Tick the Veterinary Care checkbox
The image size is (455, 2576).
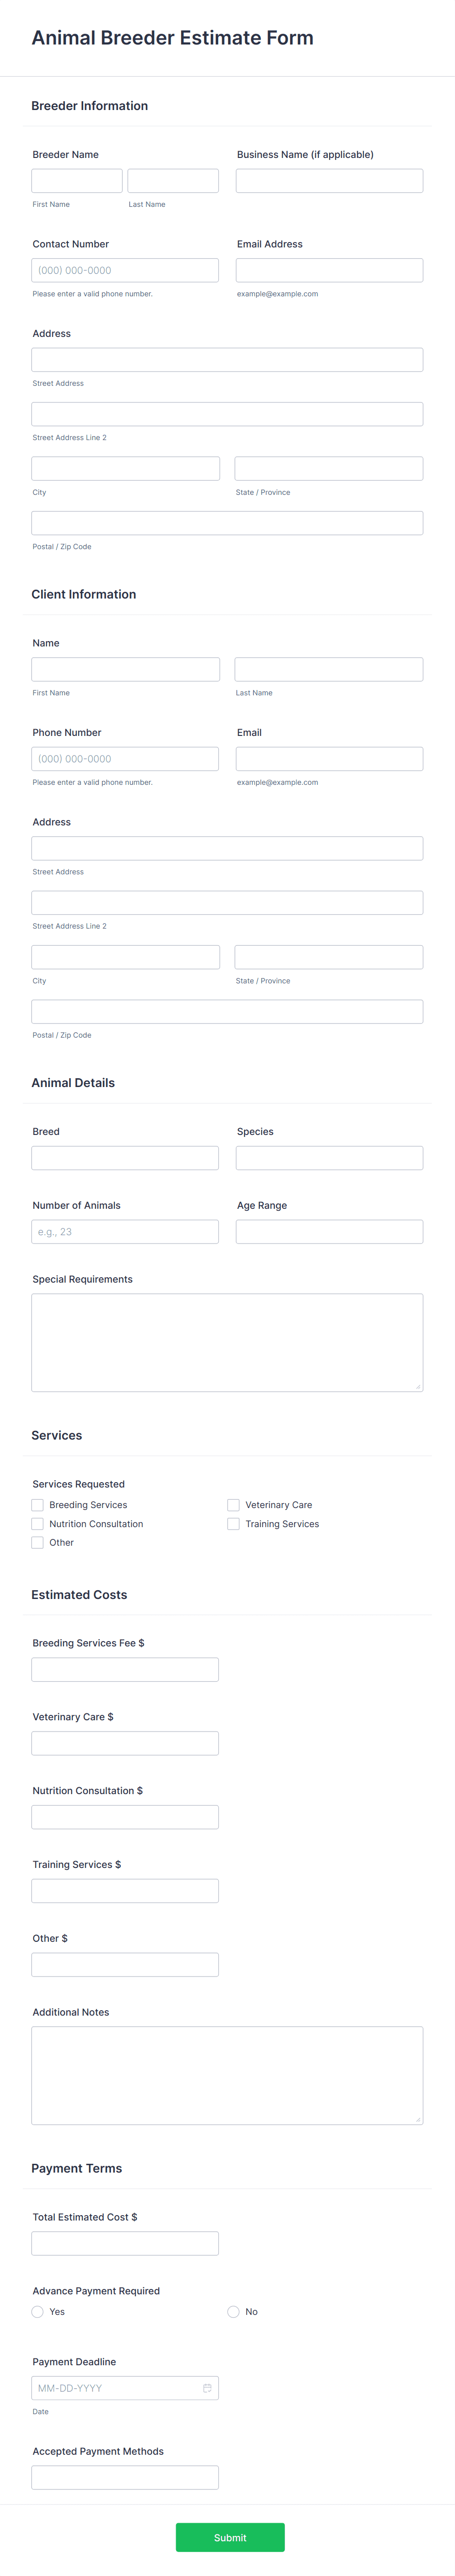[x=233, y=1505]
